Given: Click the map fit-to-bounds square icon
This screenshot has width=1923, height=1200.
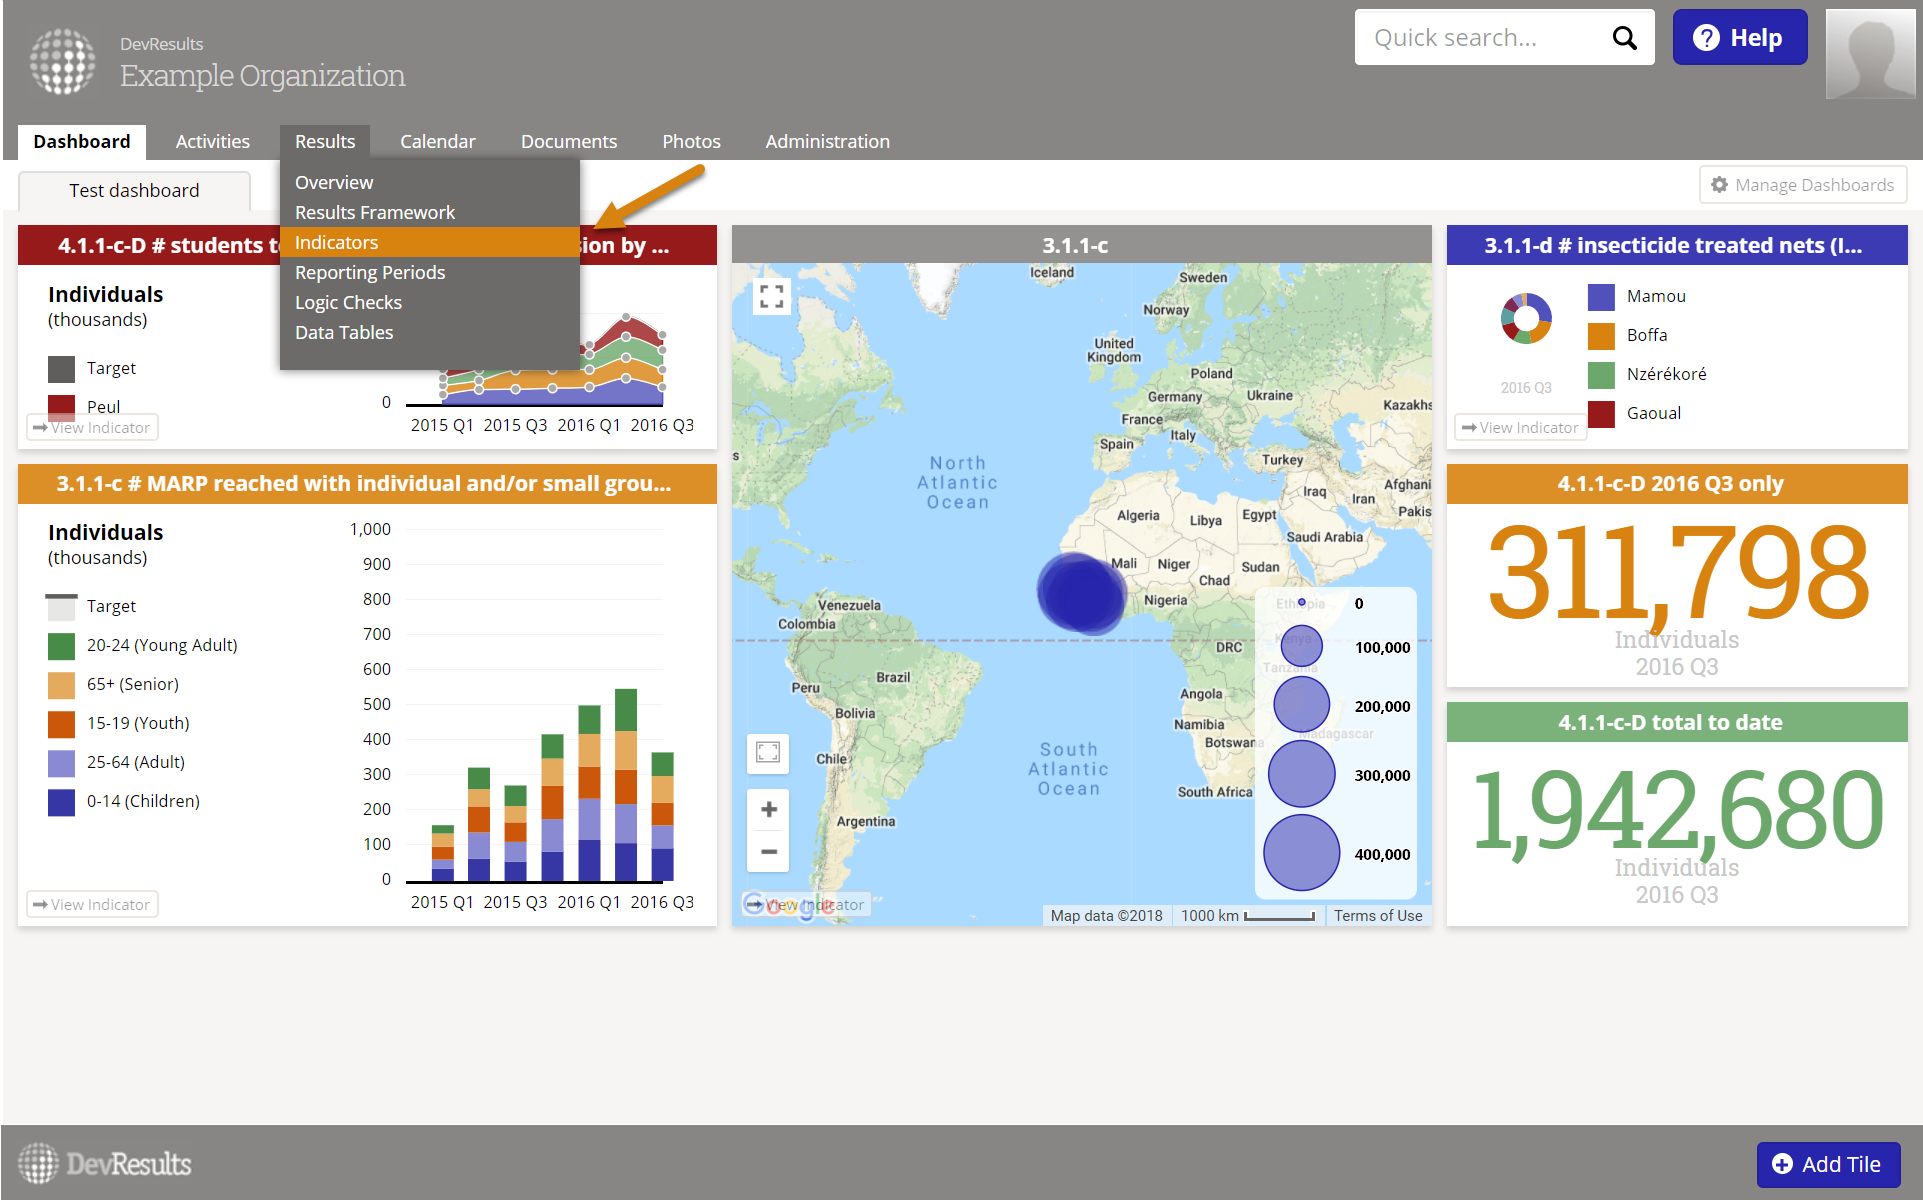Looking at the screenshot, I should click(768, 752).
